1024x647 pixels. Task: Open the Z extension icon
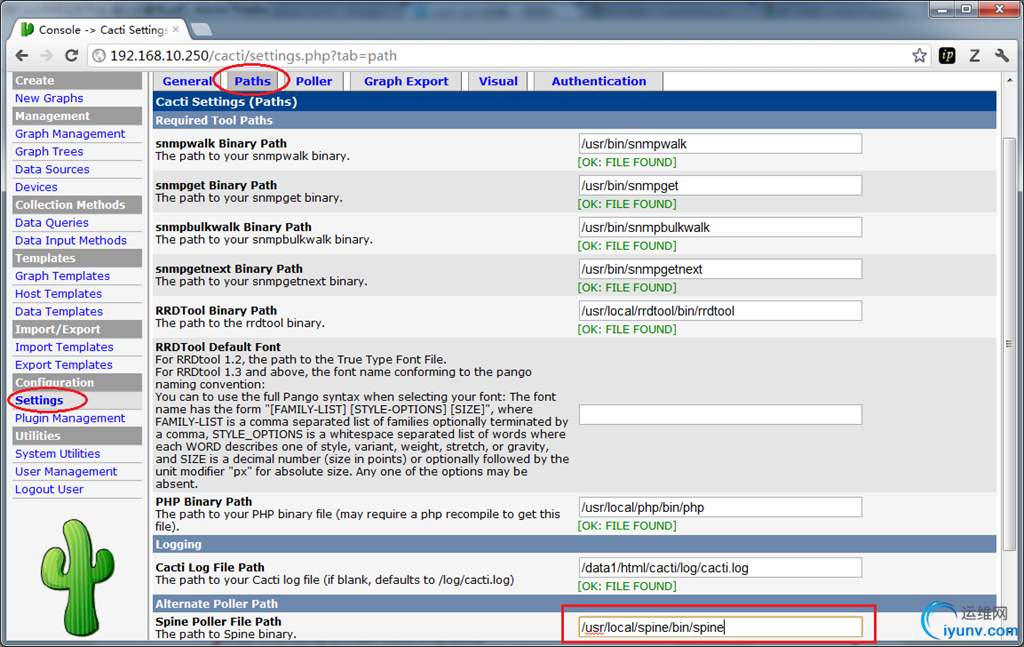[x=974, y=55]
